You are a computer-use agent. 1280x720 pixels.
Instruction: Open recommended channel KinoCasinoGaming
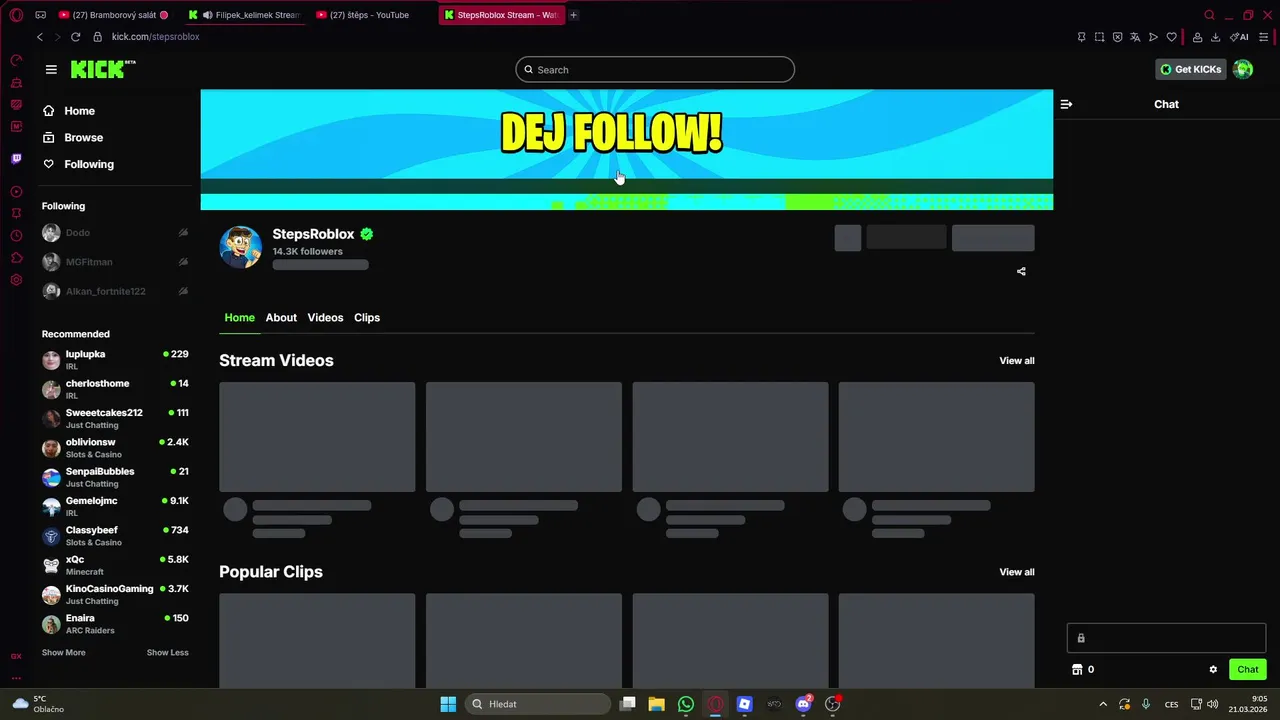[115, 594]
